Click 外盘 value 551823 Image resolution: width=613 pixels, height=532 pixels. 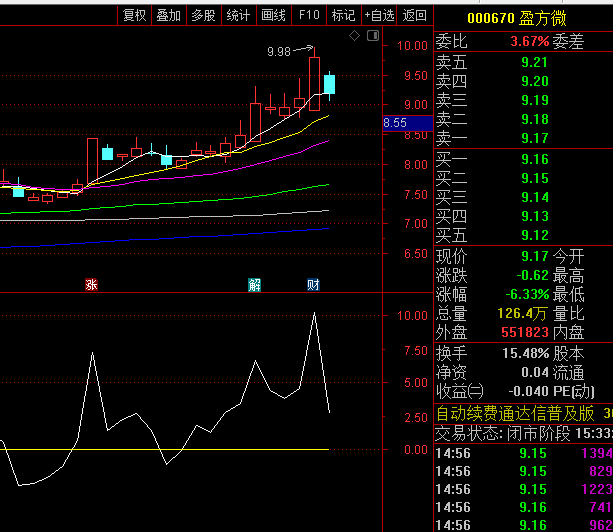click(x=525, y=332)
